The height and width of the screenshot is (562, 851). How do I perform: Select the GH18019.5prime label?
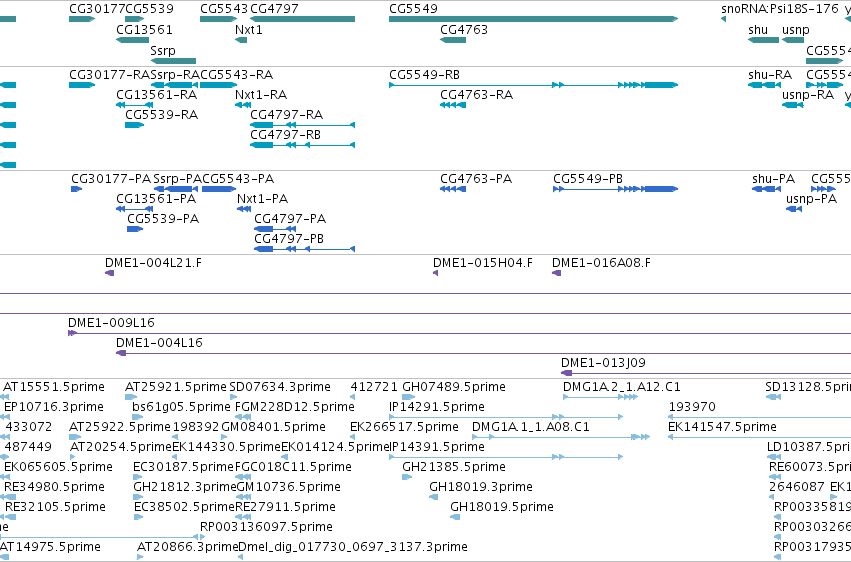coord(501,508)
